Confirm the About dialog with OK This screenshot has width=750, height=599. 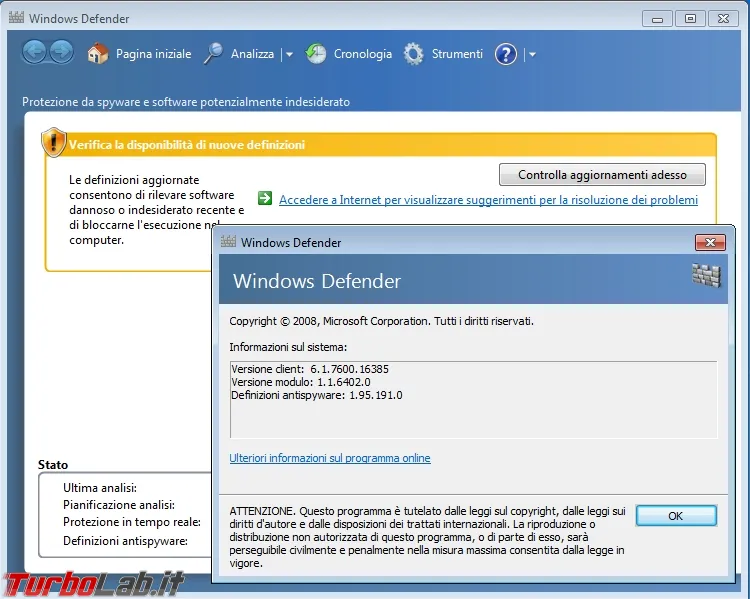tap(676, 516)
